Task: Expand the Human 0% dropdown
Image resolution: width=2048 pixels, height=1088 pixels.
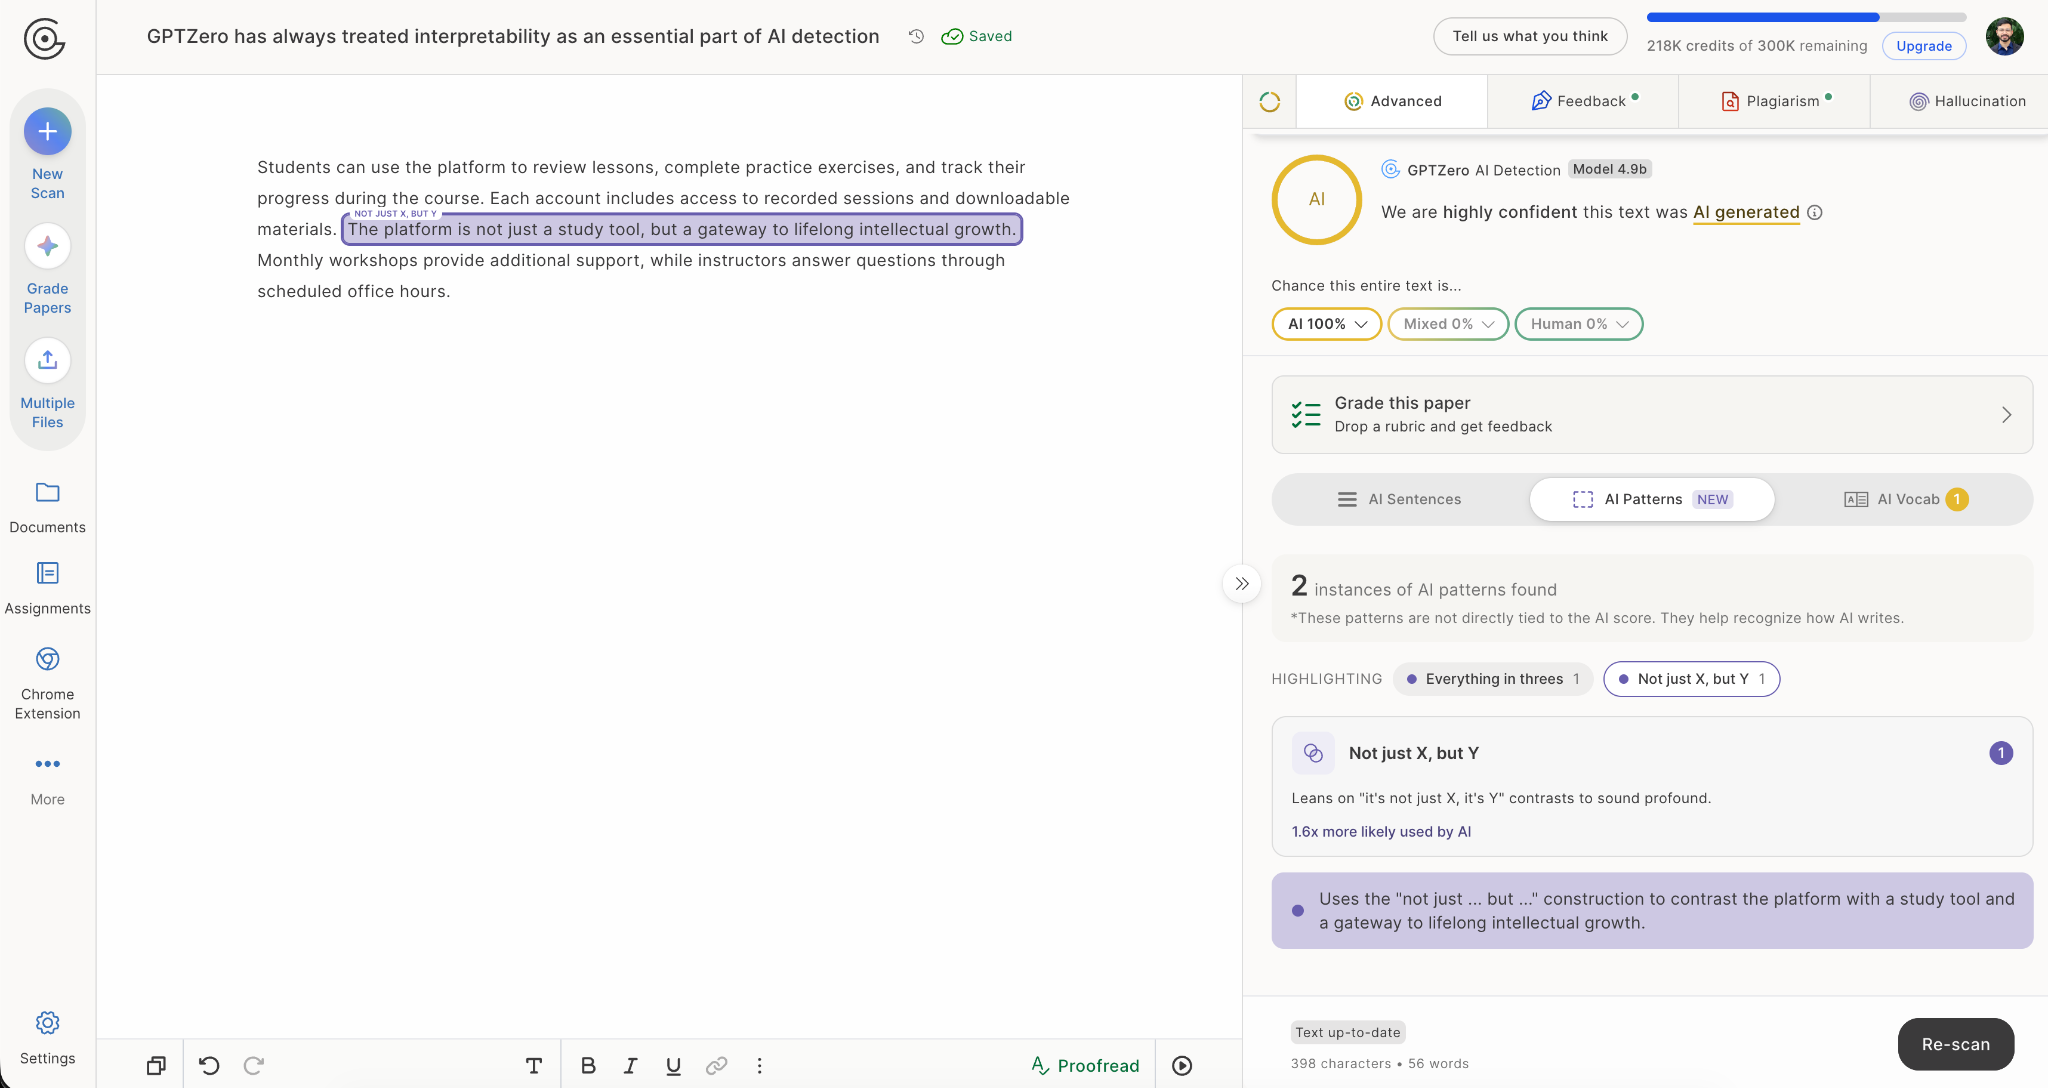Action: click(x=1579, y=324)
